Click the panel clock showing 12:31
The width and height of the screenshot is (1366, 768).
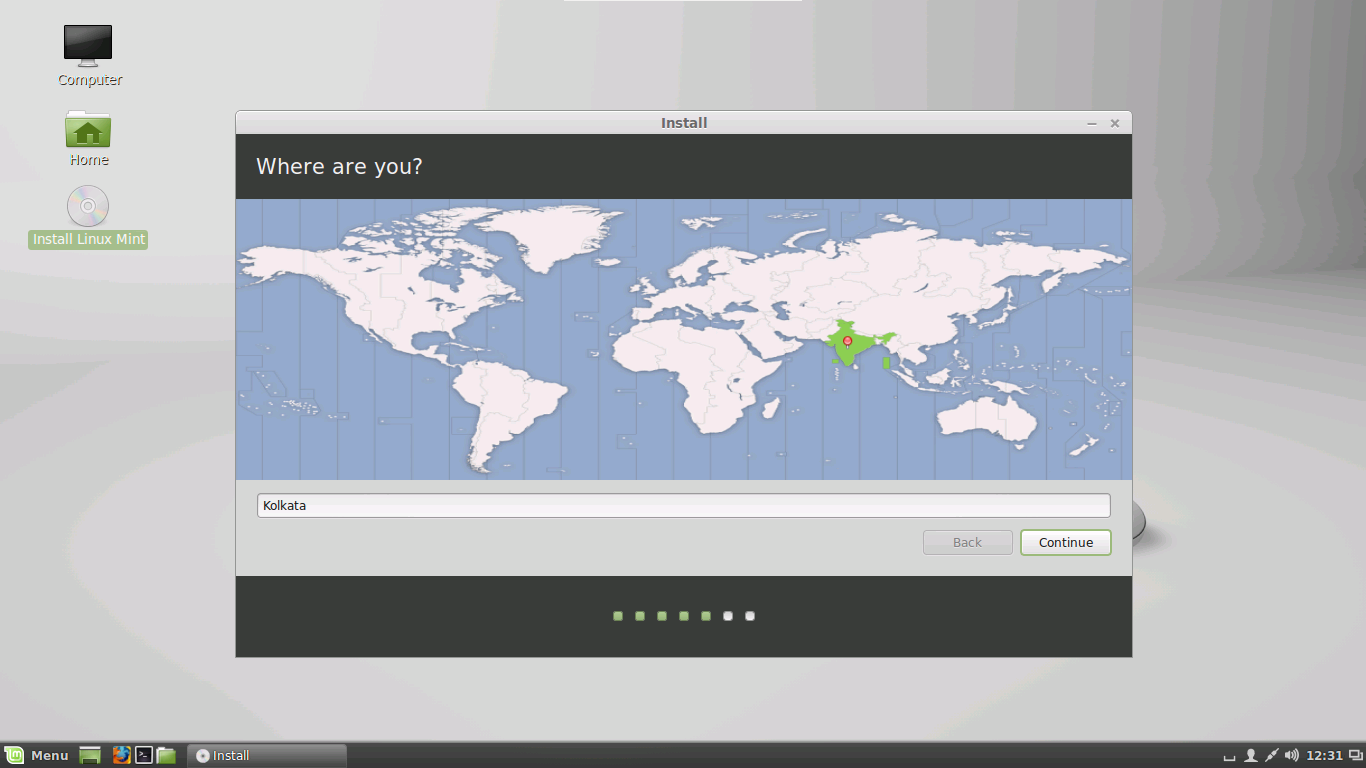pos(1324,755)
